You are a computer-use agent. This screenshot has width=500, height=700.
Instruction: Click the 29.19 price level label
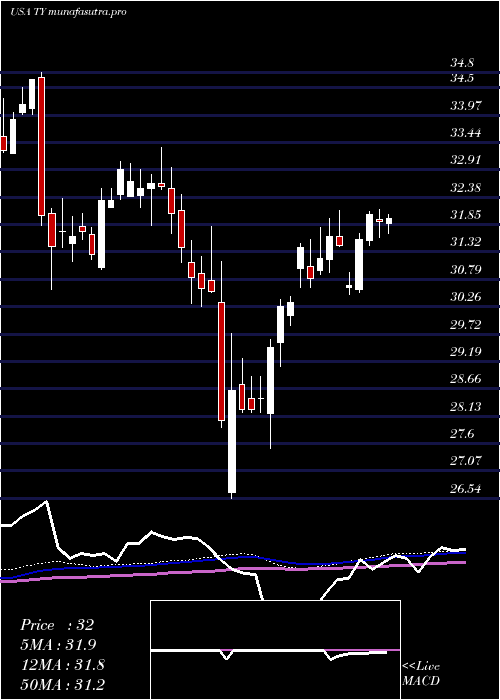click(467, 352)
